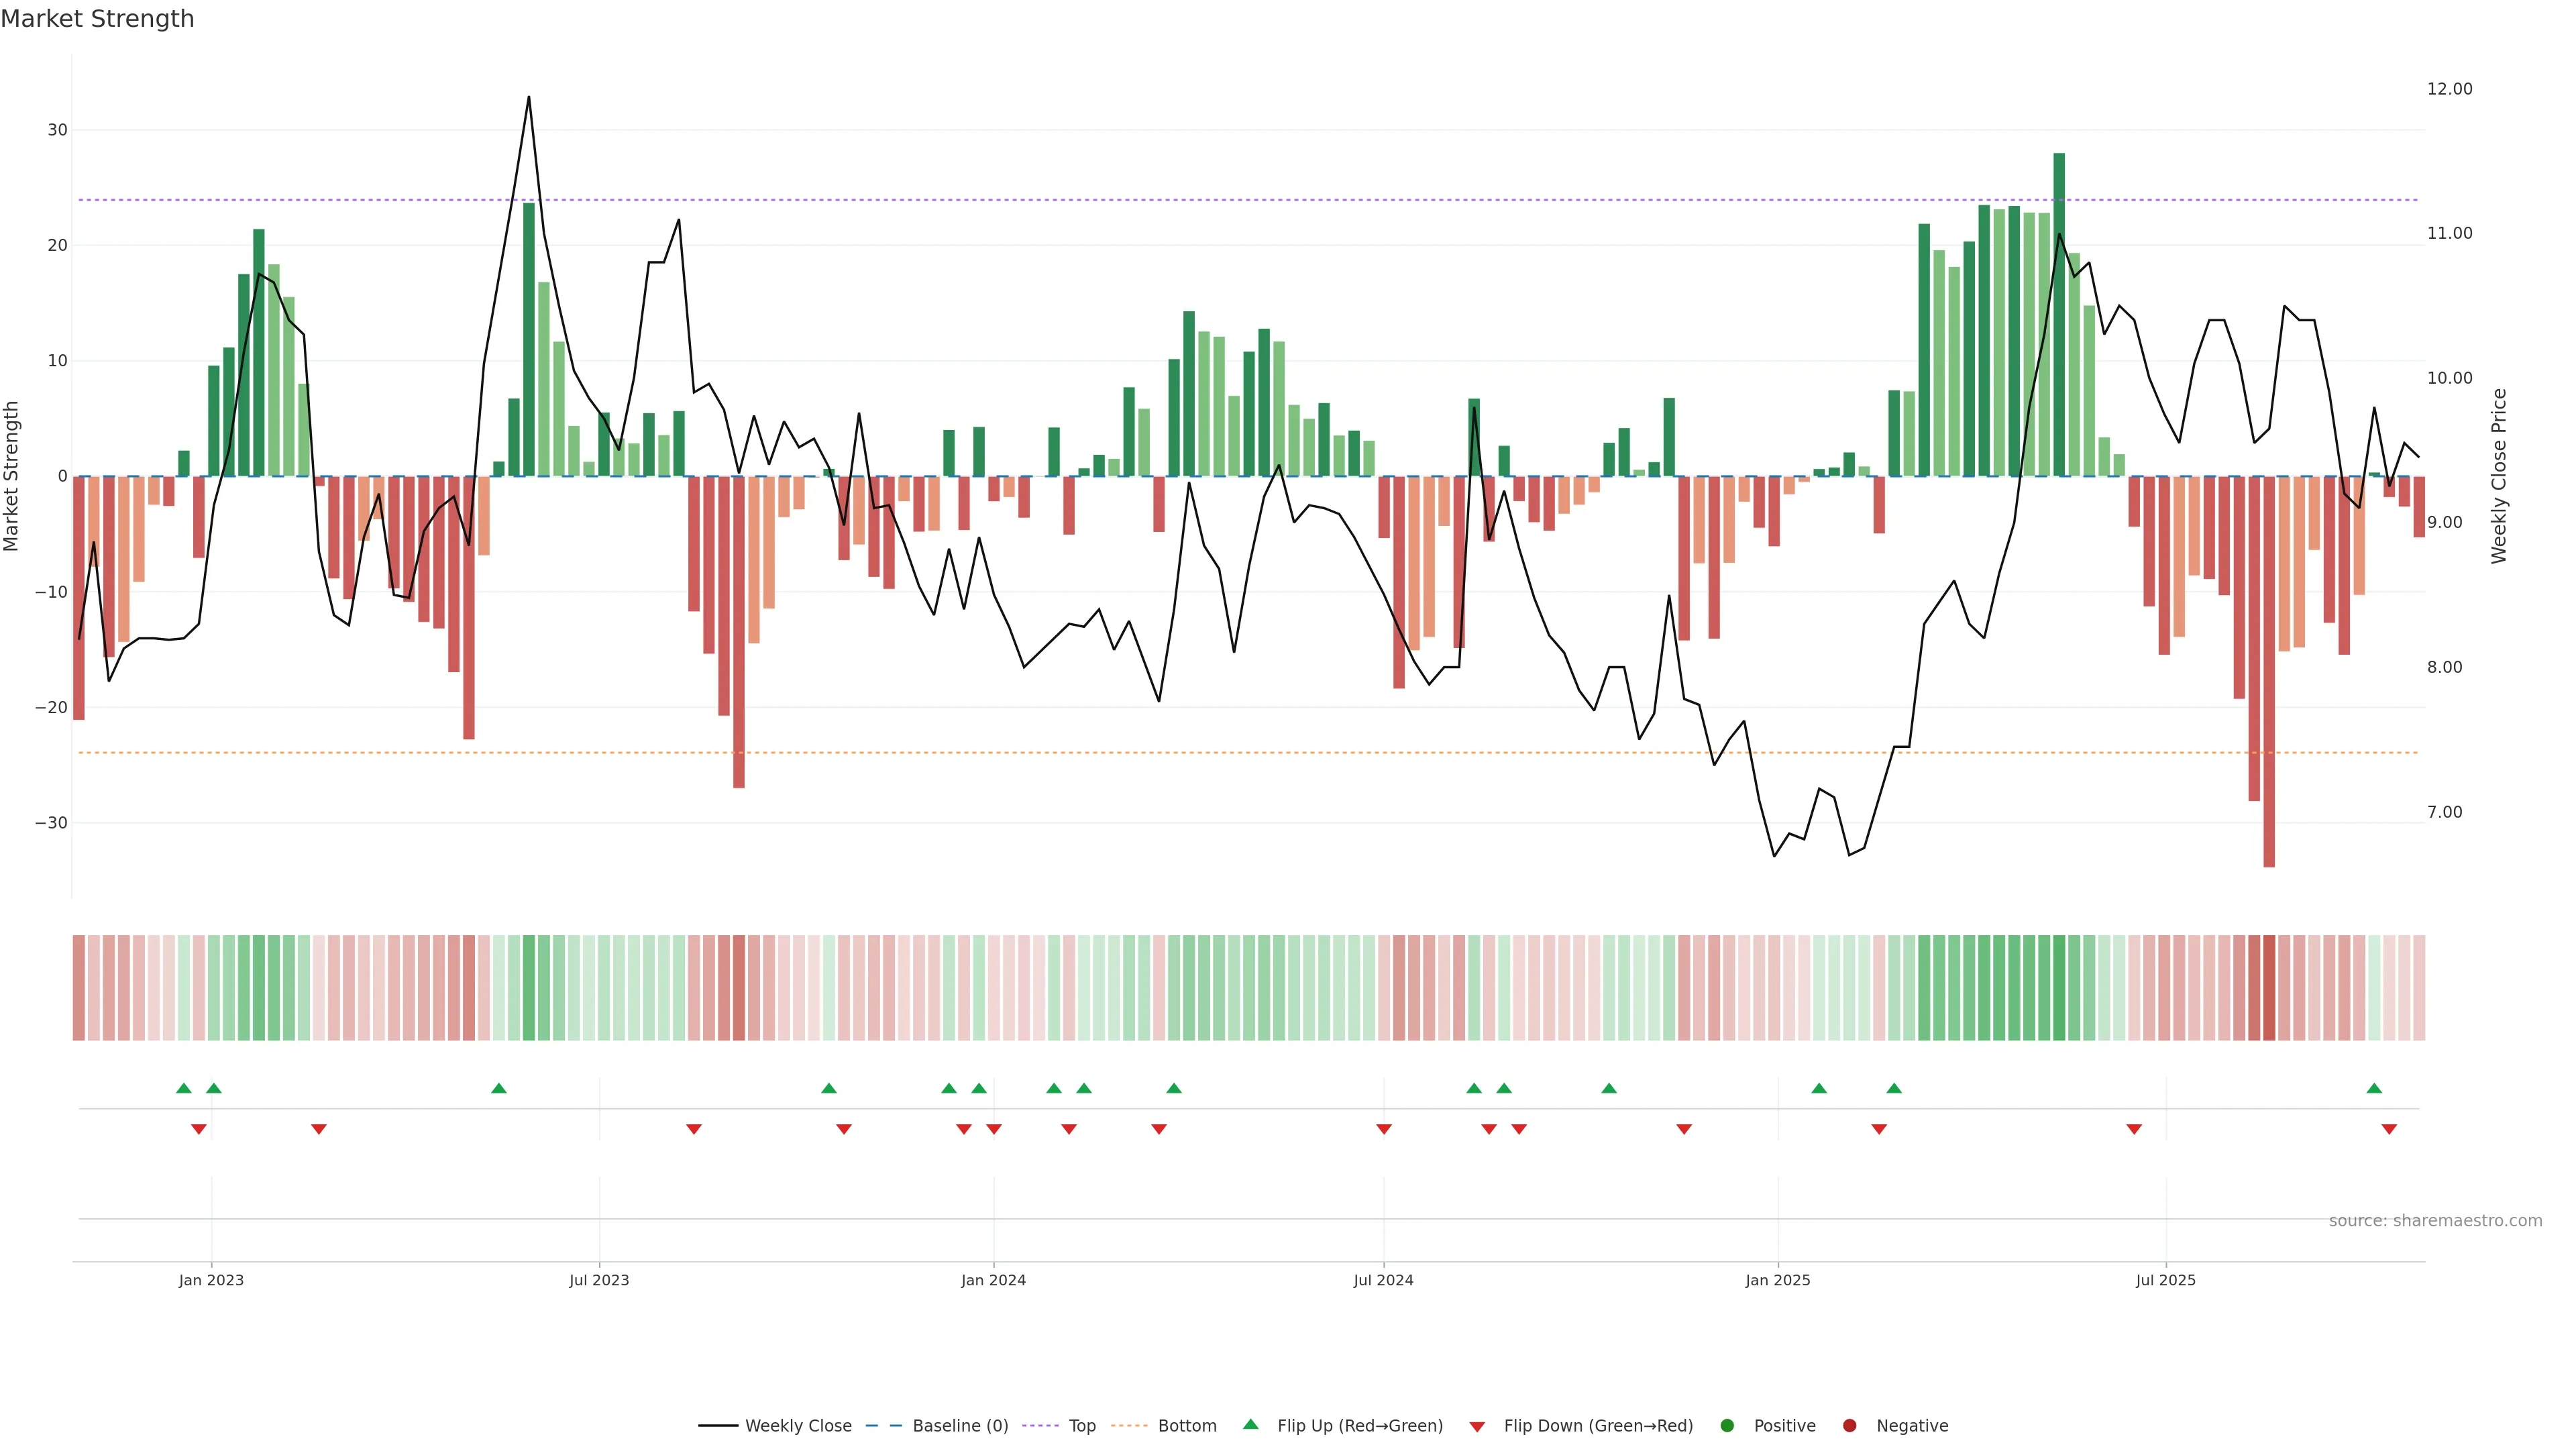
Task: Click the red Flip Down legend triangle
Action: [x=1477, y=1427]
